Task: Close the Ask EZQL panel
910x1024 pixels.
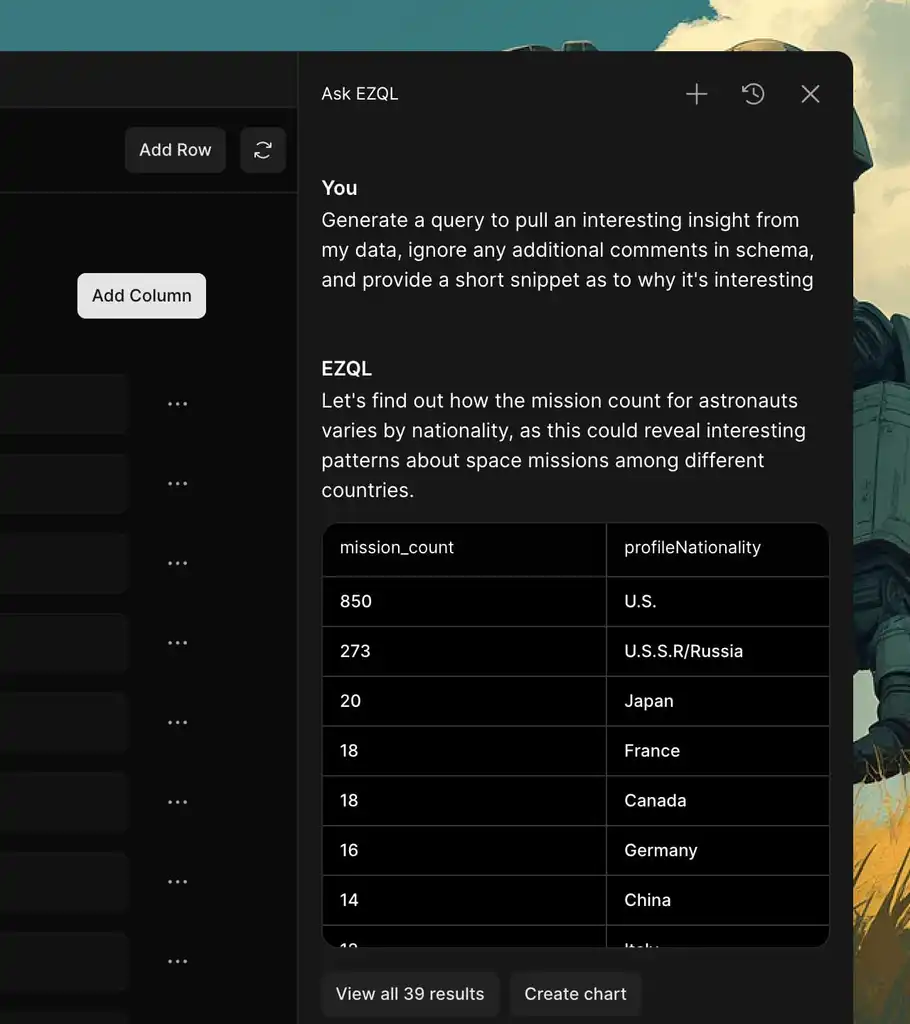Action: tap(810, 94)
